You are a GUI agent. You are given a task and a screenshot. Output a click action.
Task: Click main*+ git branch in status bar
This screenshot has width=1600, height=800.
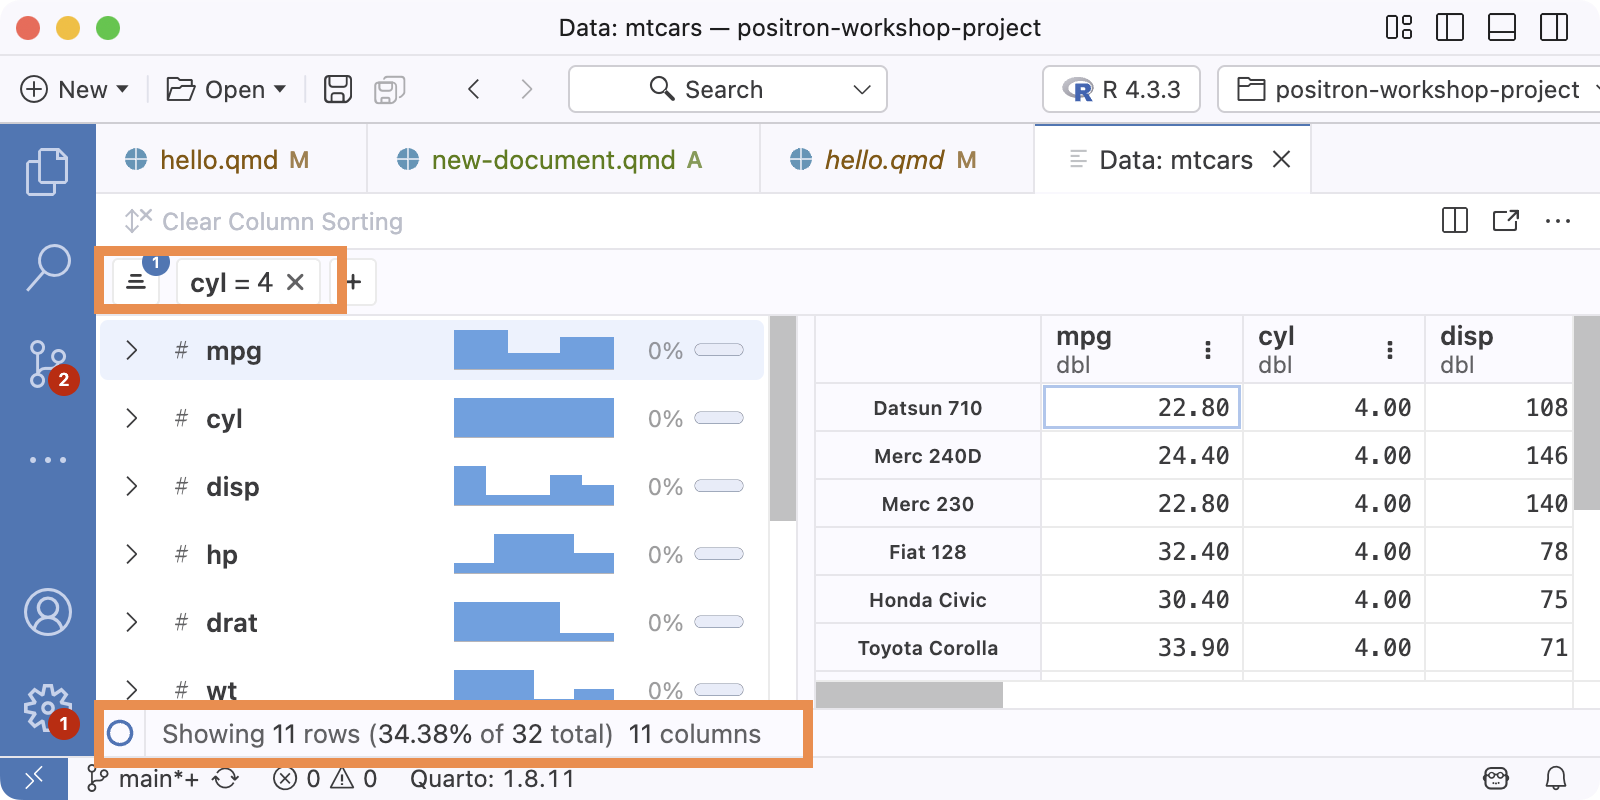coord(143,778)
